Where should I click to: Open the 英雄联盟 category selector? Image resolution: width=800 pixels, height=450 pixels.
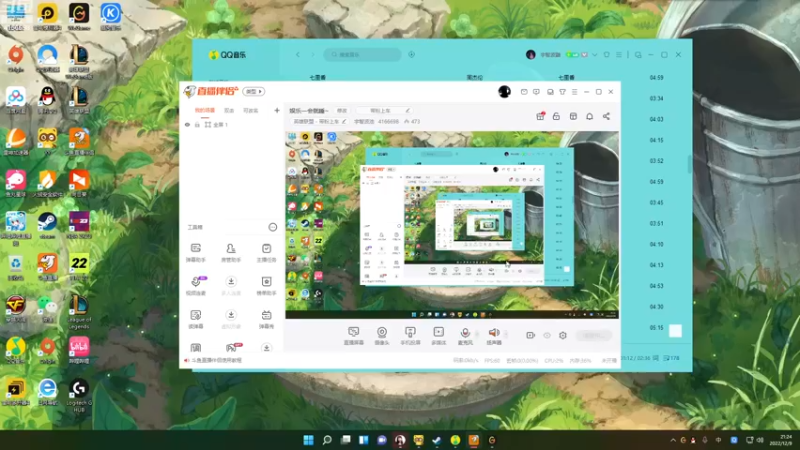[319, 121]
